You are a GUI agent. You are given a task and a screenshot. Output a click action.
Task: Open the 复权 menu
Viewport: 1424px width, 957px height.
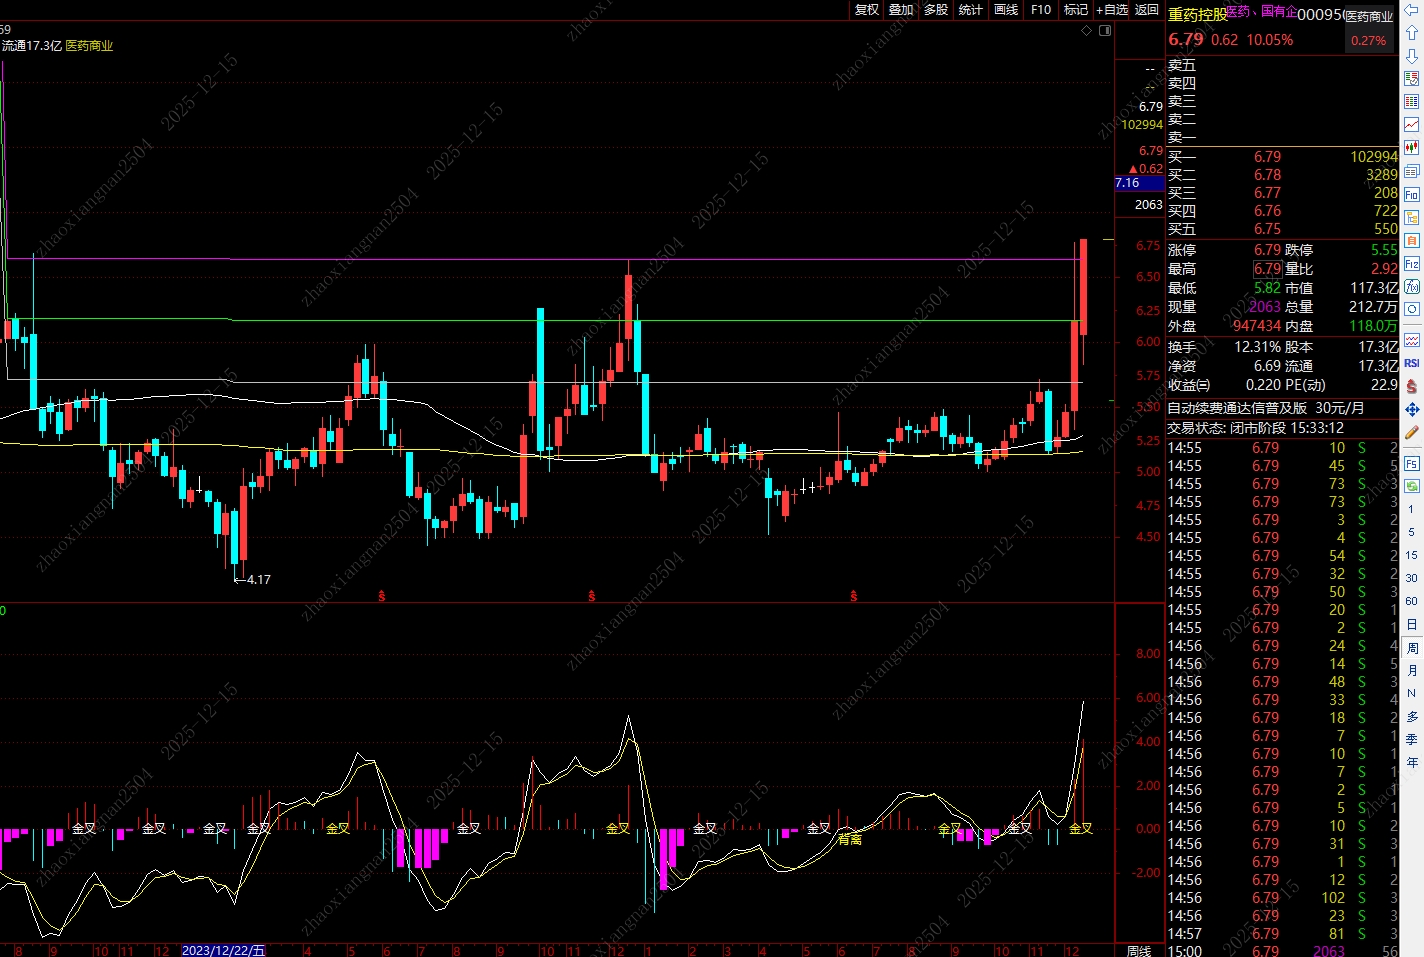pos(867,9)
